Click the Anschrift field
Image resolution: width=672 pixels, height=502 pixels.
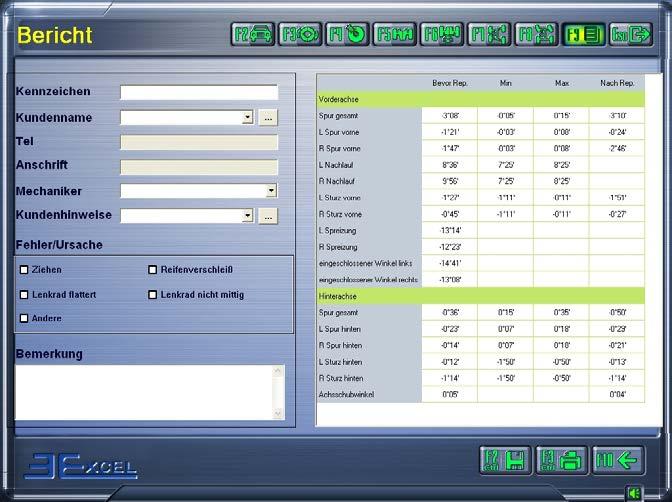(199, 167)
